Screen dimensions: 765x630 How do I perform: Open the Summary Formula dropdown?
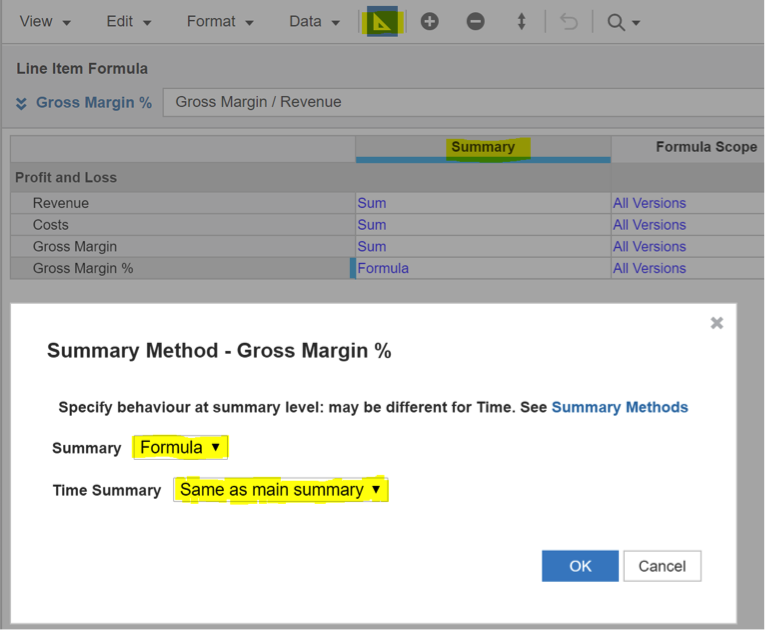[x=181, y=447]
